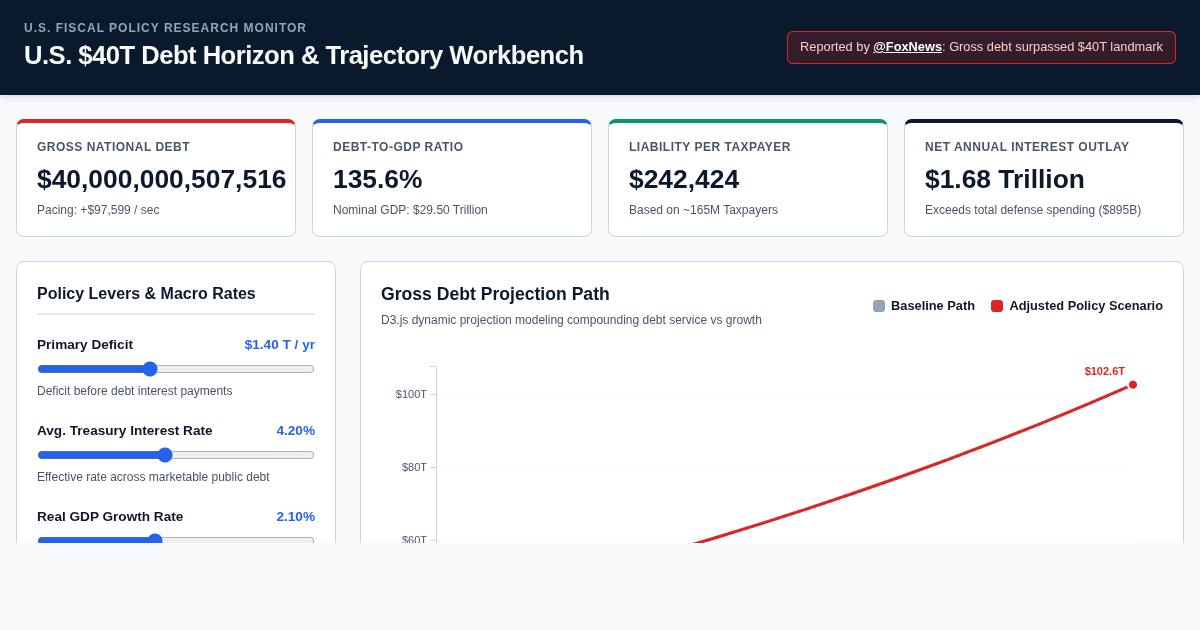Click the "4.20%" interest rate value
This screenshot has height=630, width=1200.
[296, 431]
